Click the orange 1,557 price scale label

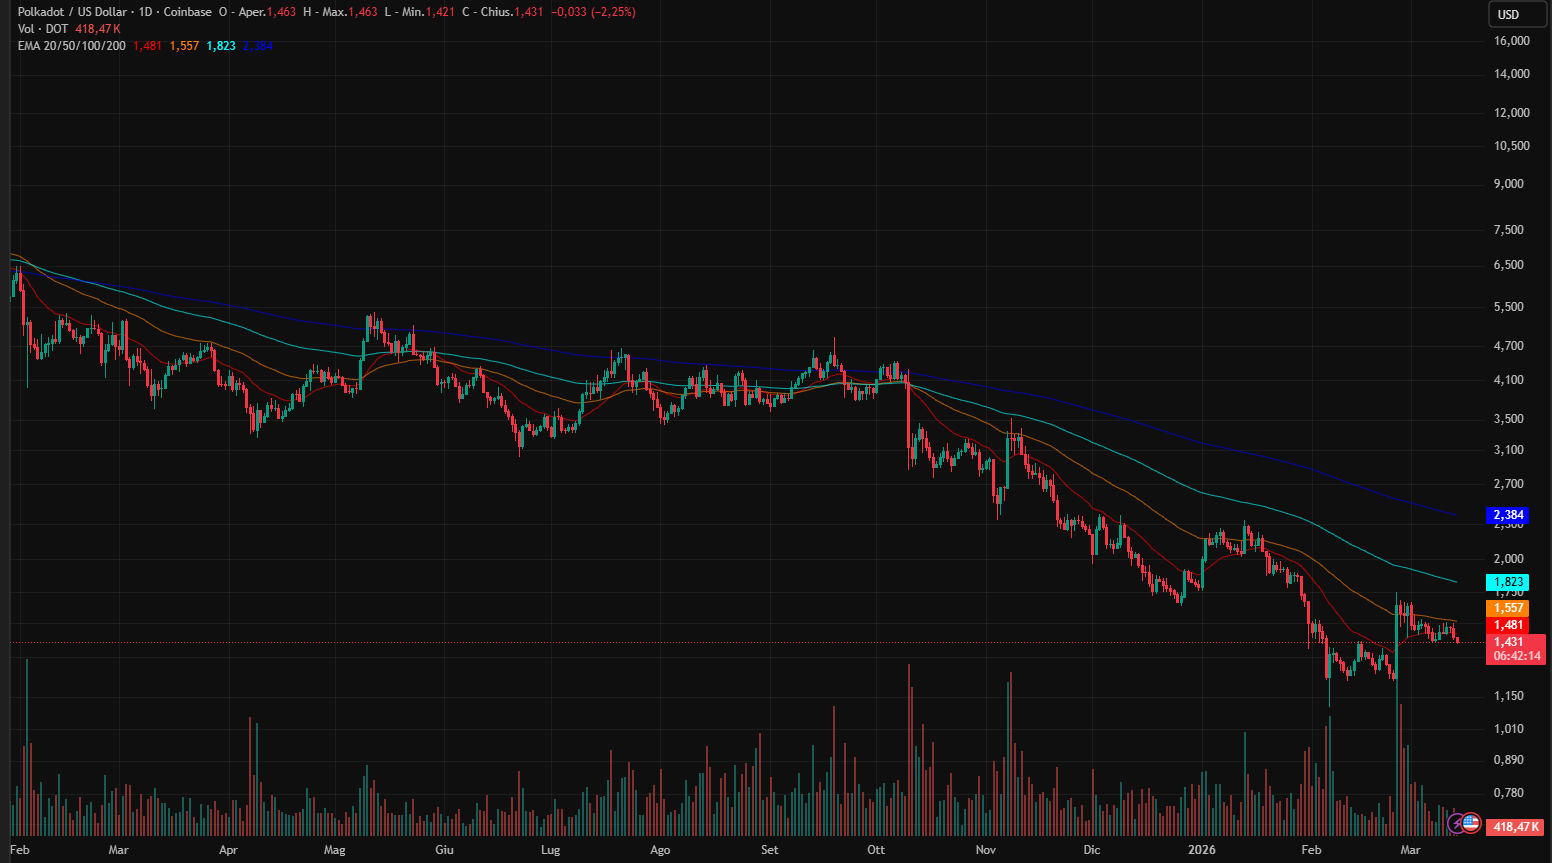1508,608
